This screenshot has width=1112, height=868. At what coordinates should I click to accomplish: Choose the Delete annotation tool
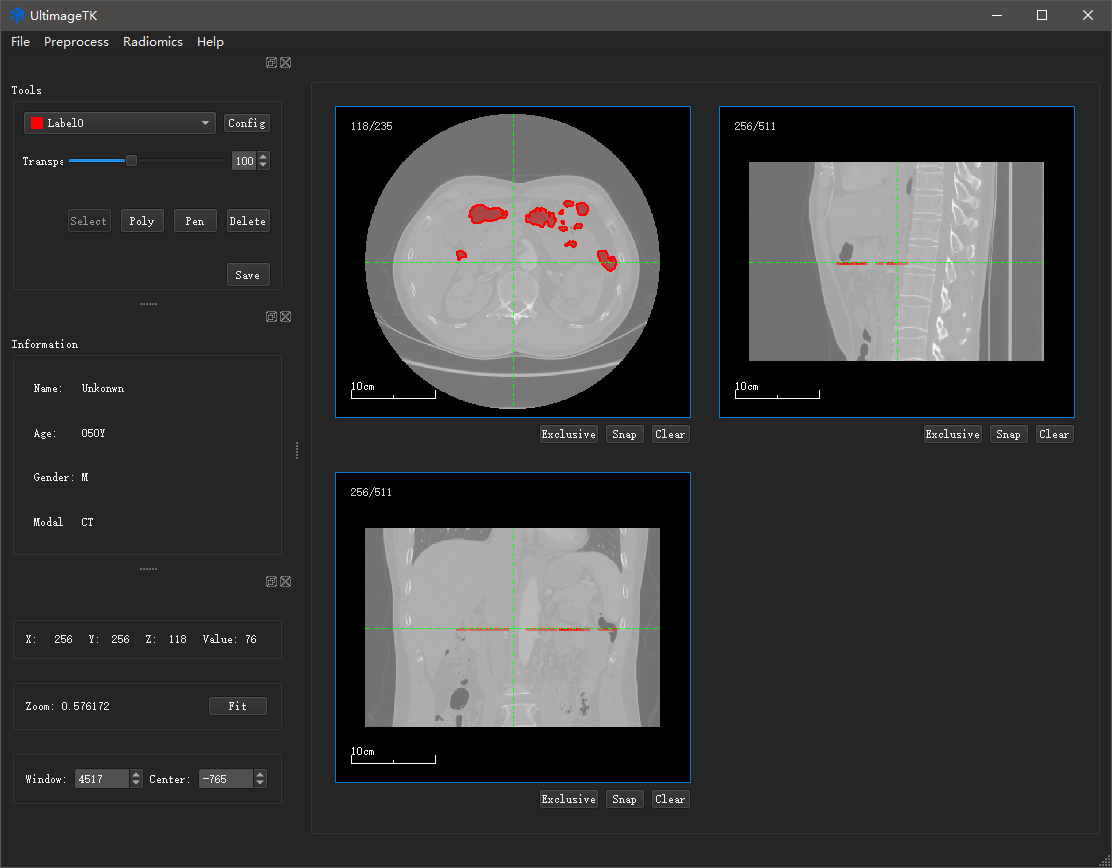click(x=248, y=220)
